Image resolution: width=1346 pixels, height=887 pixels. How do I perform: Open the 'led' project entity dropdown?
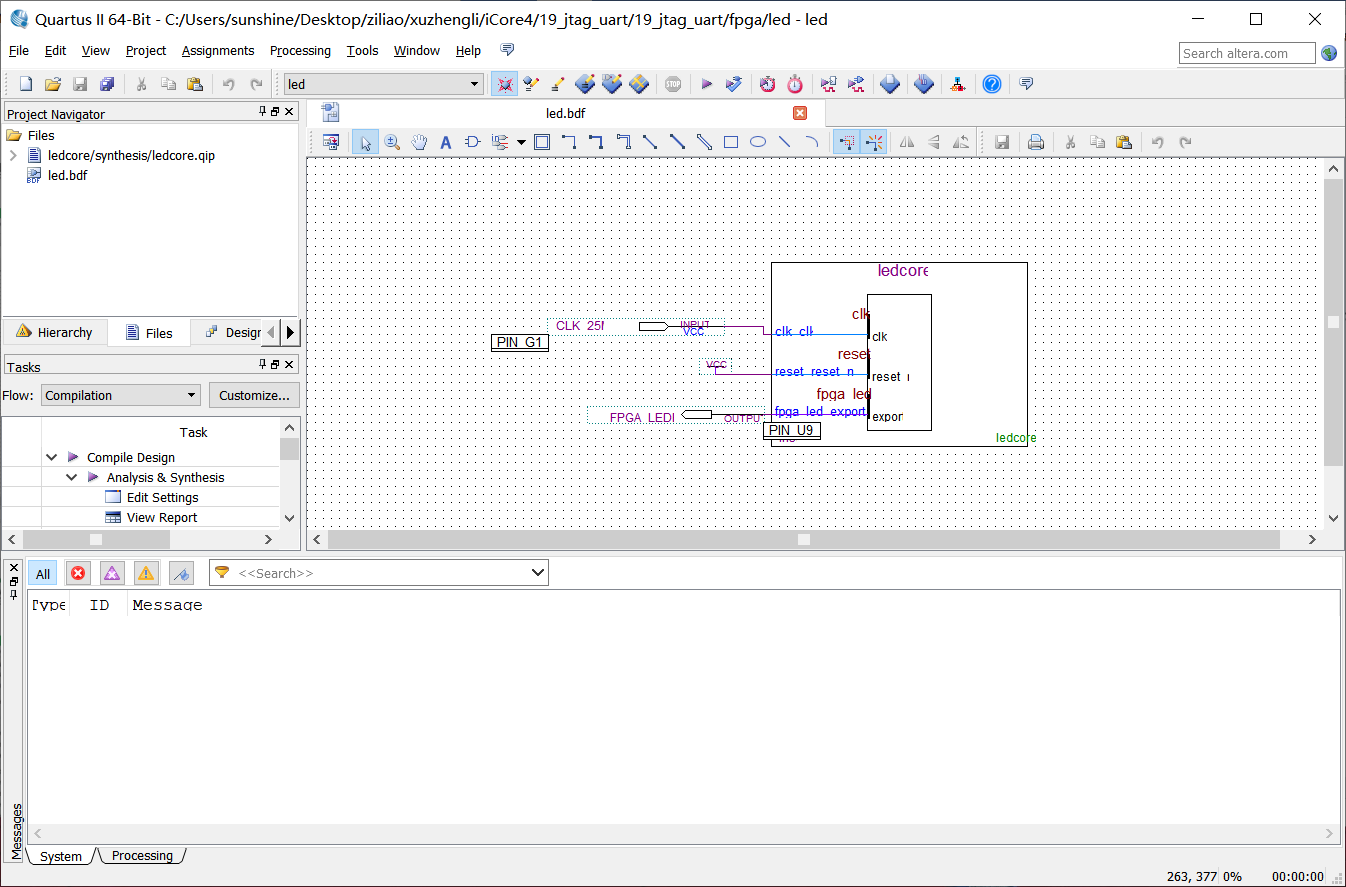pos(476,84)
